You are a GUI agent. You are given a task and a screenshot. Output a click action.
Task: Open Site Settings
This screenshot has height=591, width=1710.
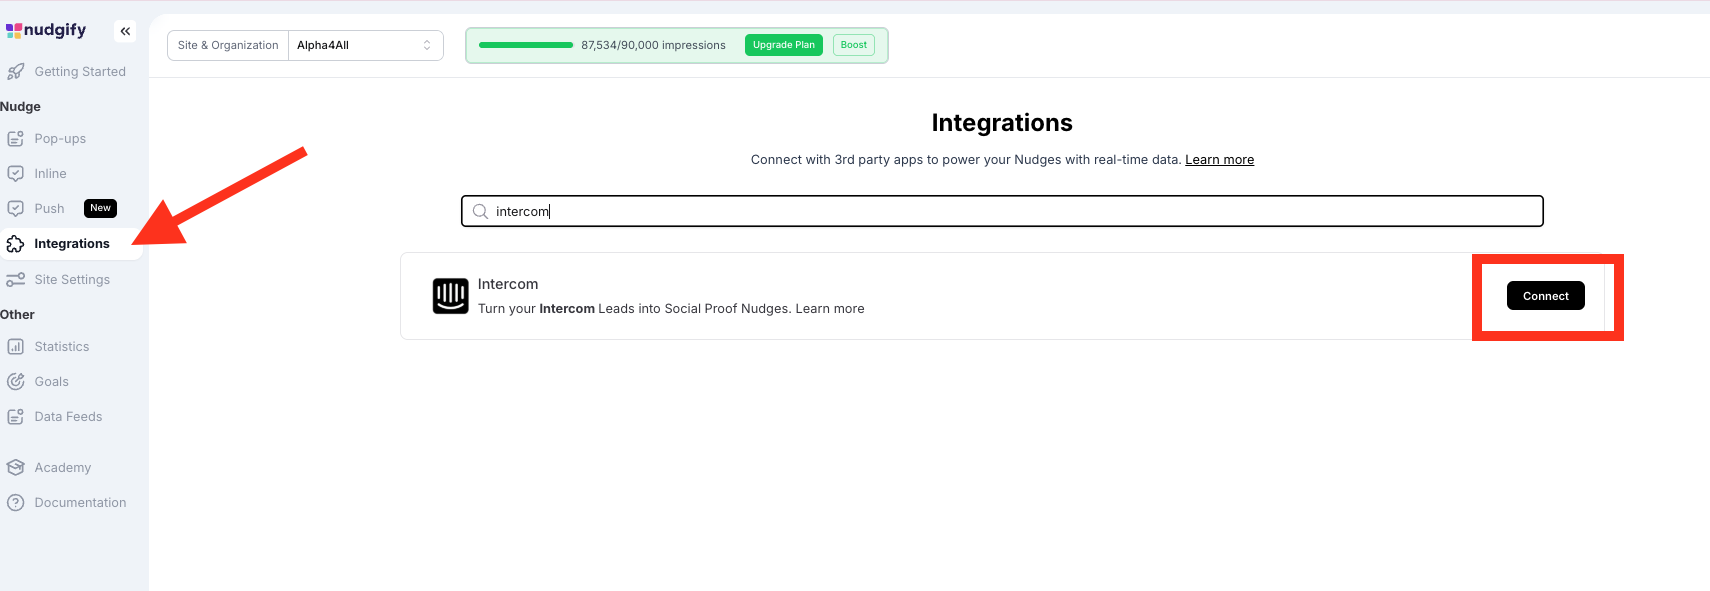pos(72,280)
